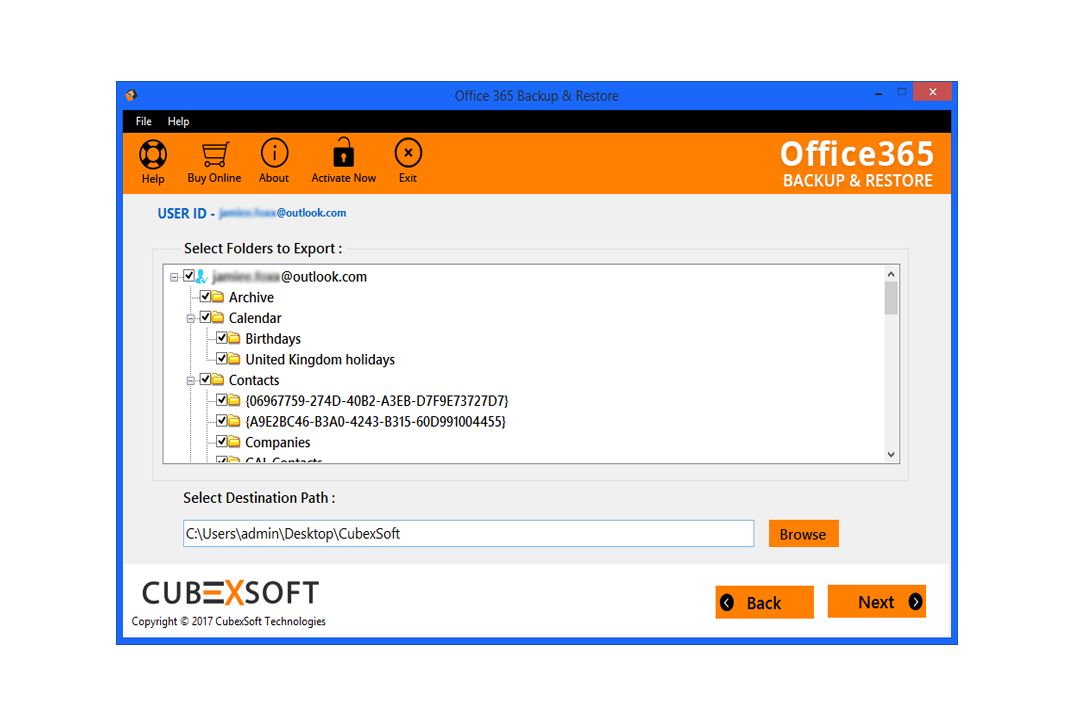1074x710 pixels.
Task: Click the Activate Now padlock icon
Action: (x=343, y=152)
